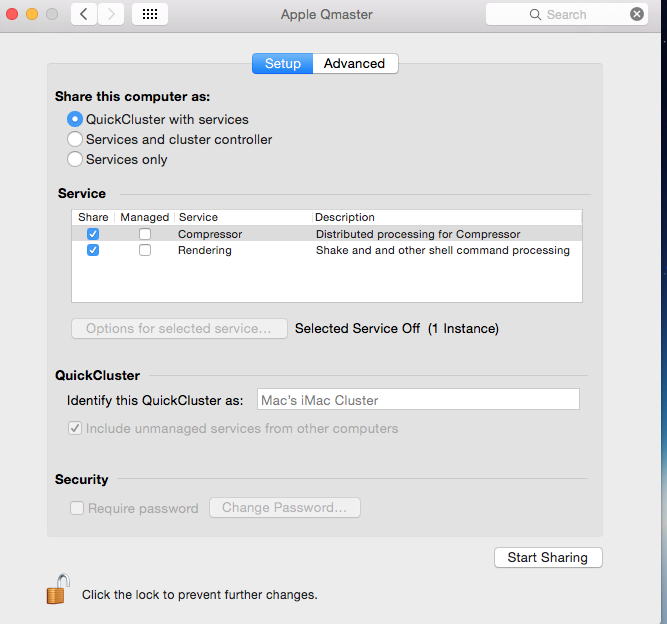Edit the QuickCluster name field
Screen dimensions: 667x624
418,399
